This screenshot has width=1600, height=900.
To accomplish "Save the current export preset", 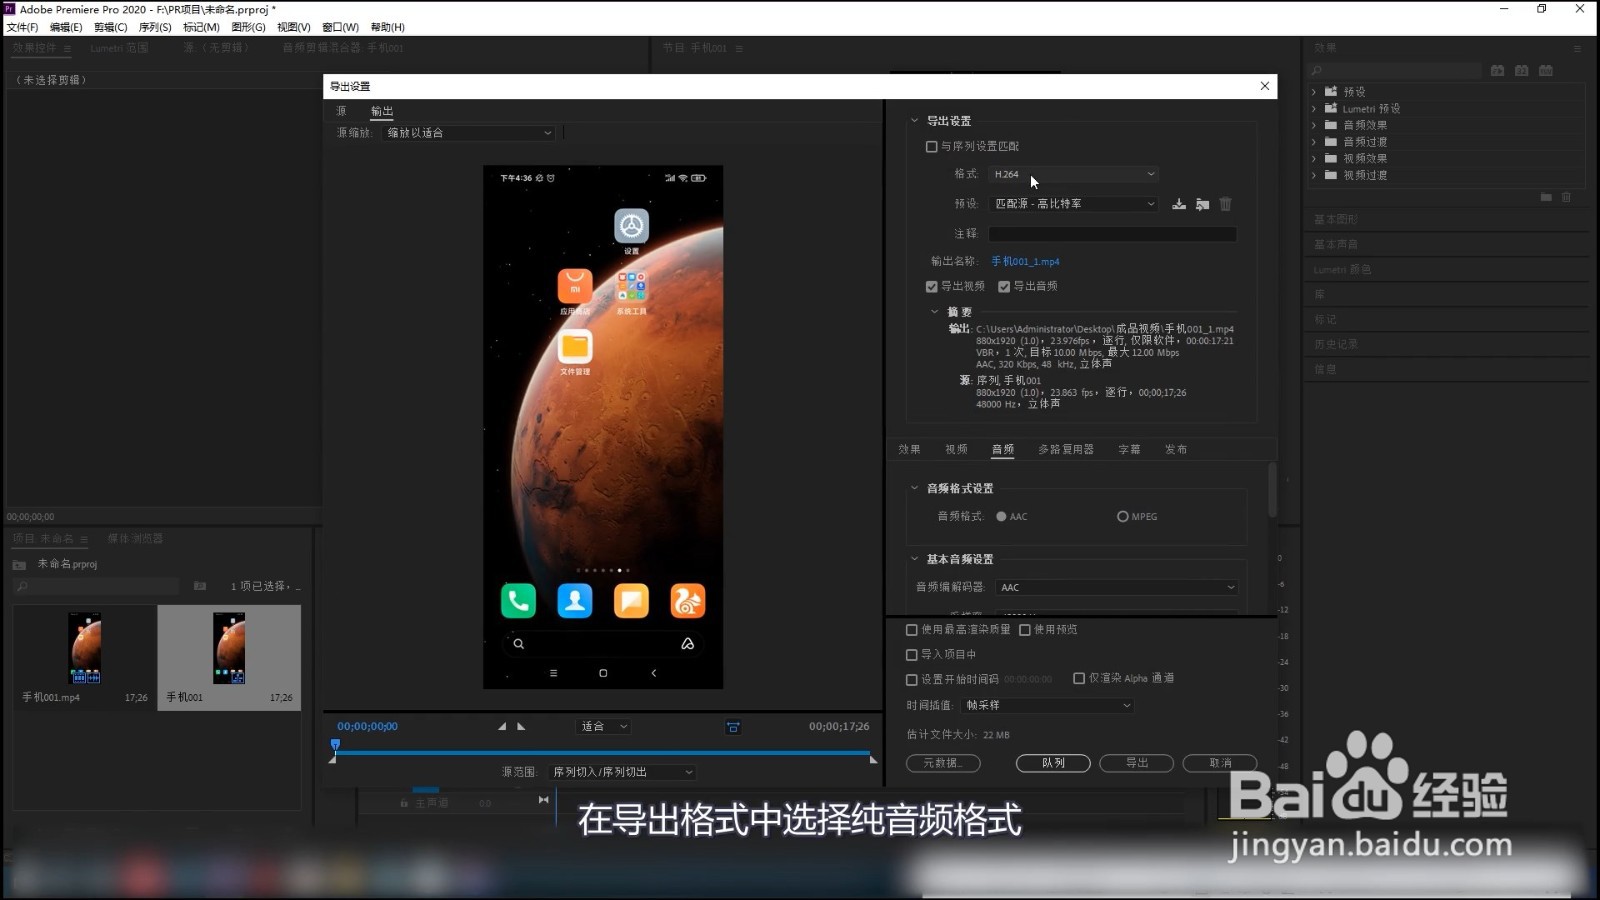I will point(1178,204).
